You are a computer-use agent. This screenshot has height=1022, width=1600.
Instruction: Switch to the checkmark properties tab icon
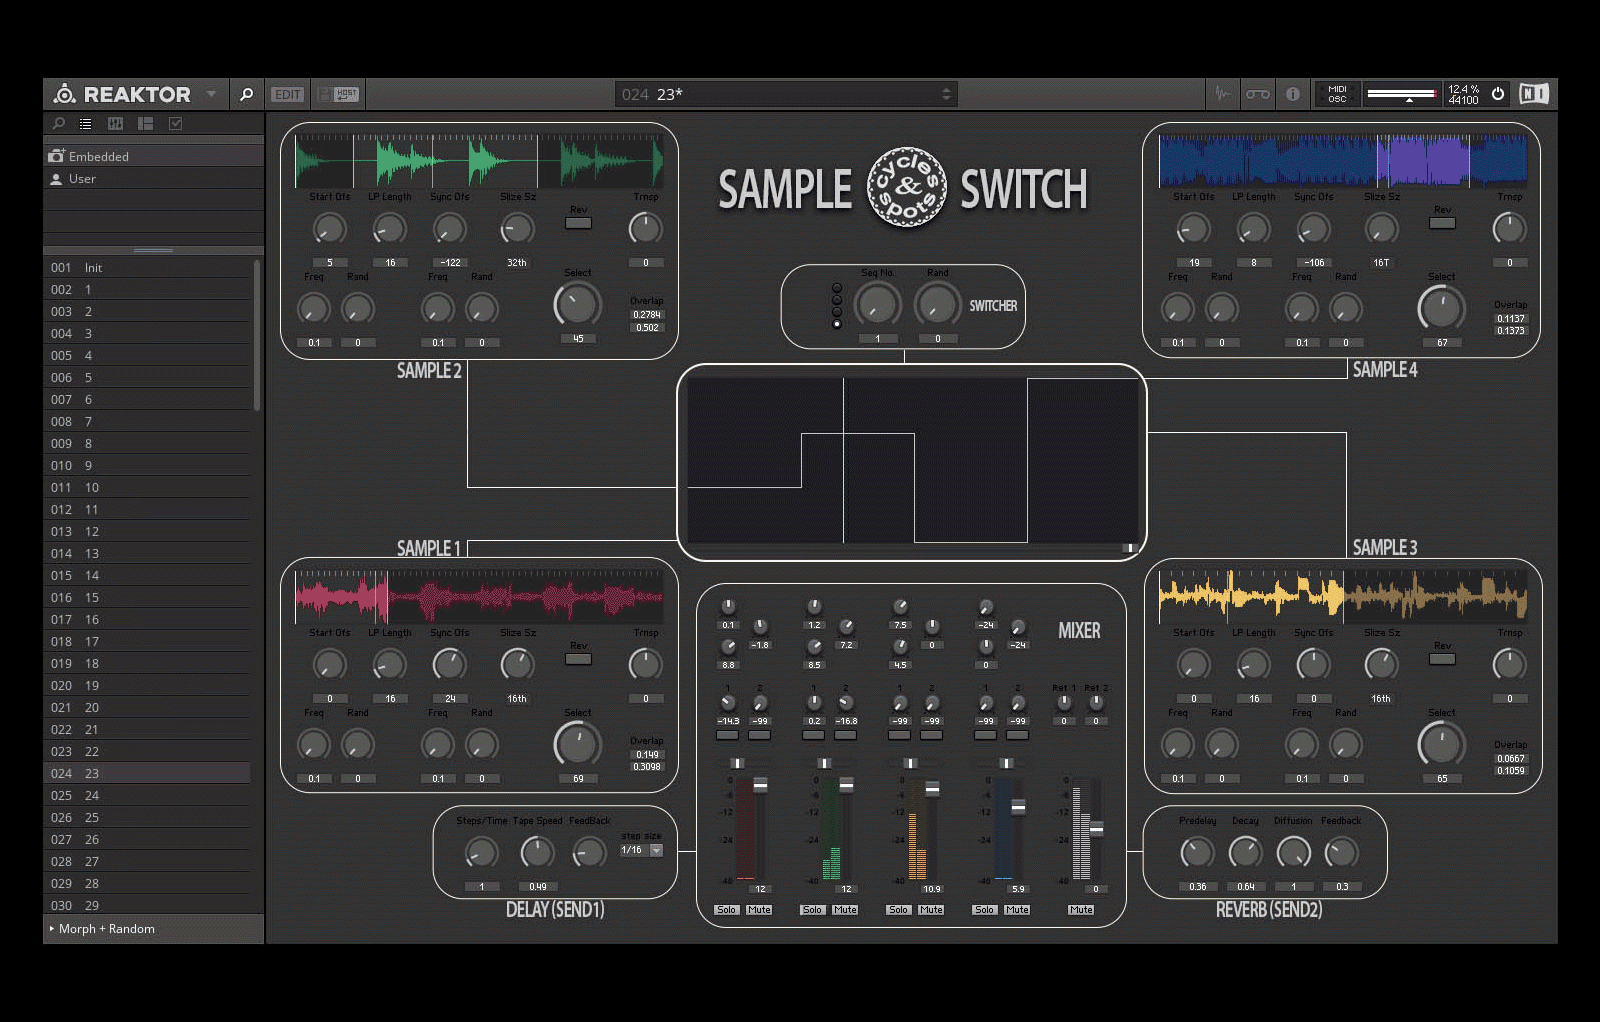click(x=176, y=124)
